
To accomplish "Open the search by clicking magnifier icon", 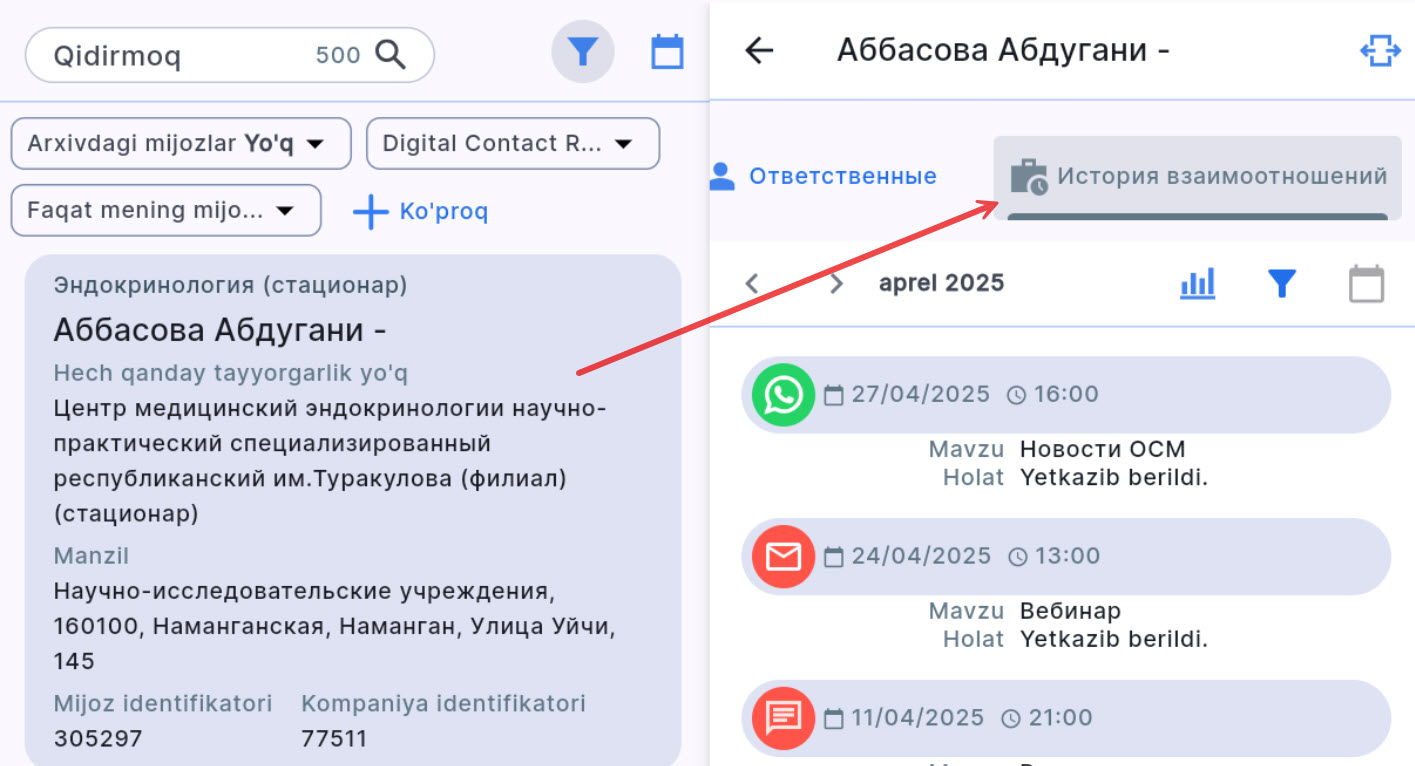I will 394,55.
